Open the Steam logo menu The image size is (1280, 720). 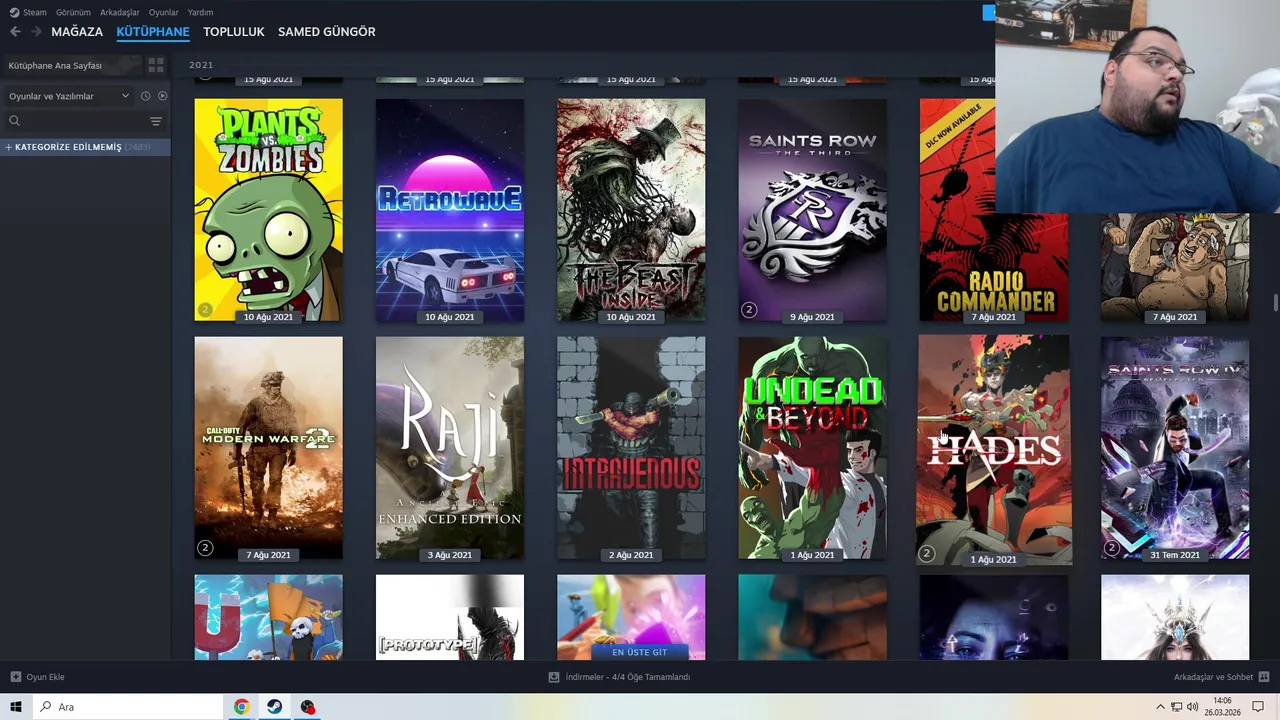pos(14,12)
